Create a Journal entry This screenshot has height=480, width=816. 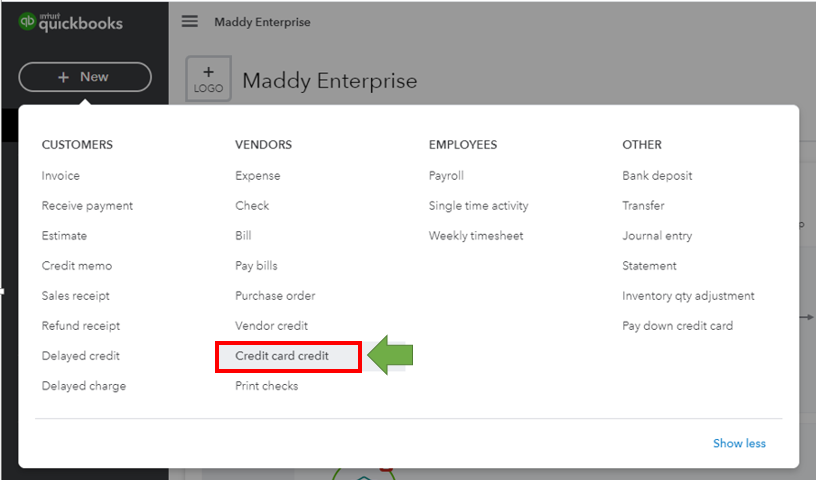pyautogui.click(x=657, y=236)
